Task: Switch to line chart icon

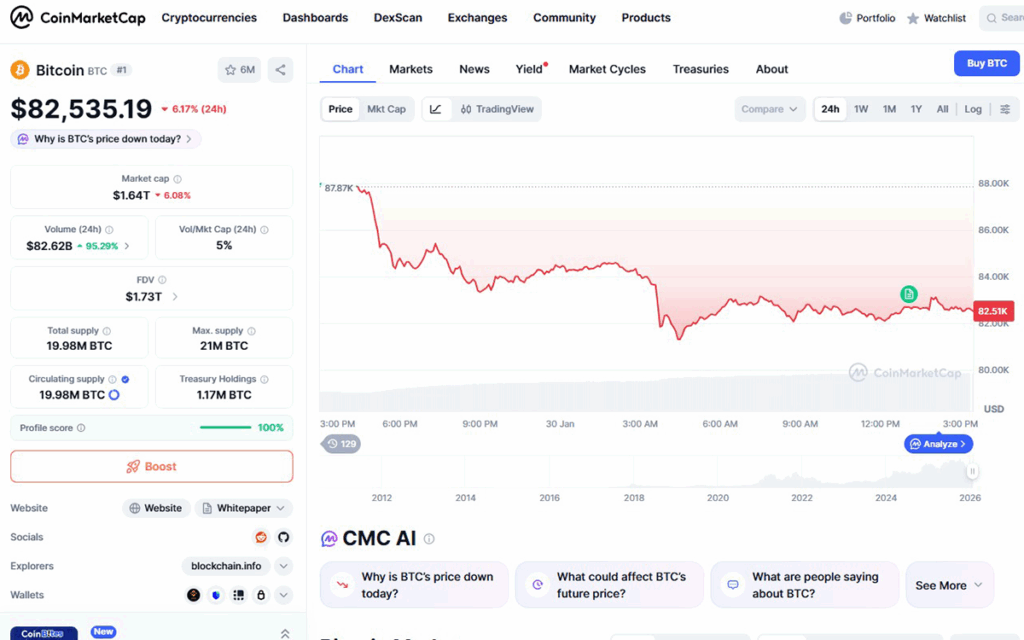Action: (436, 109)
